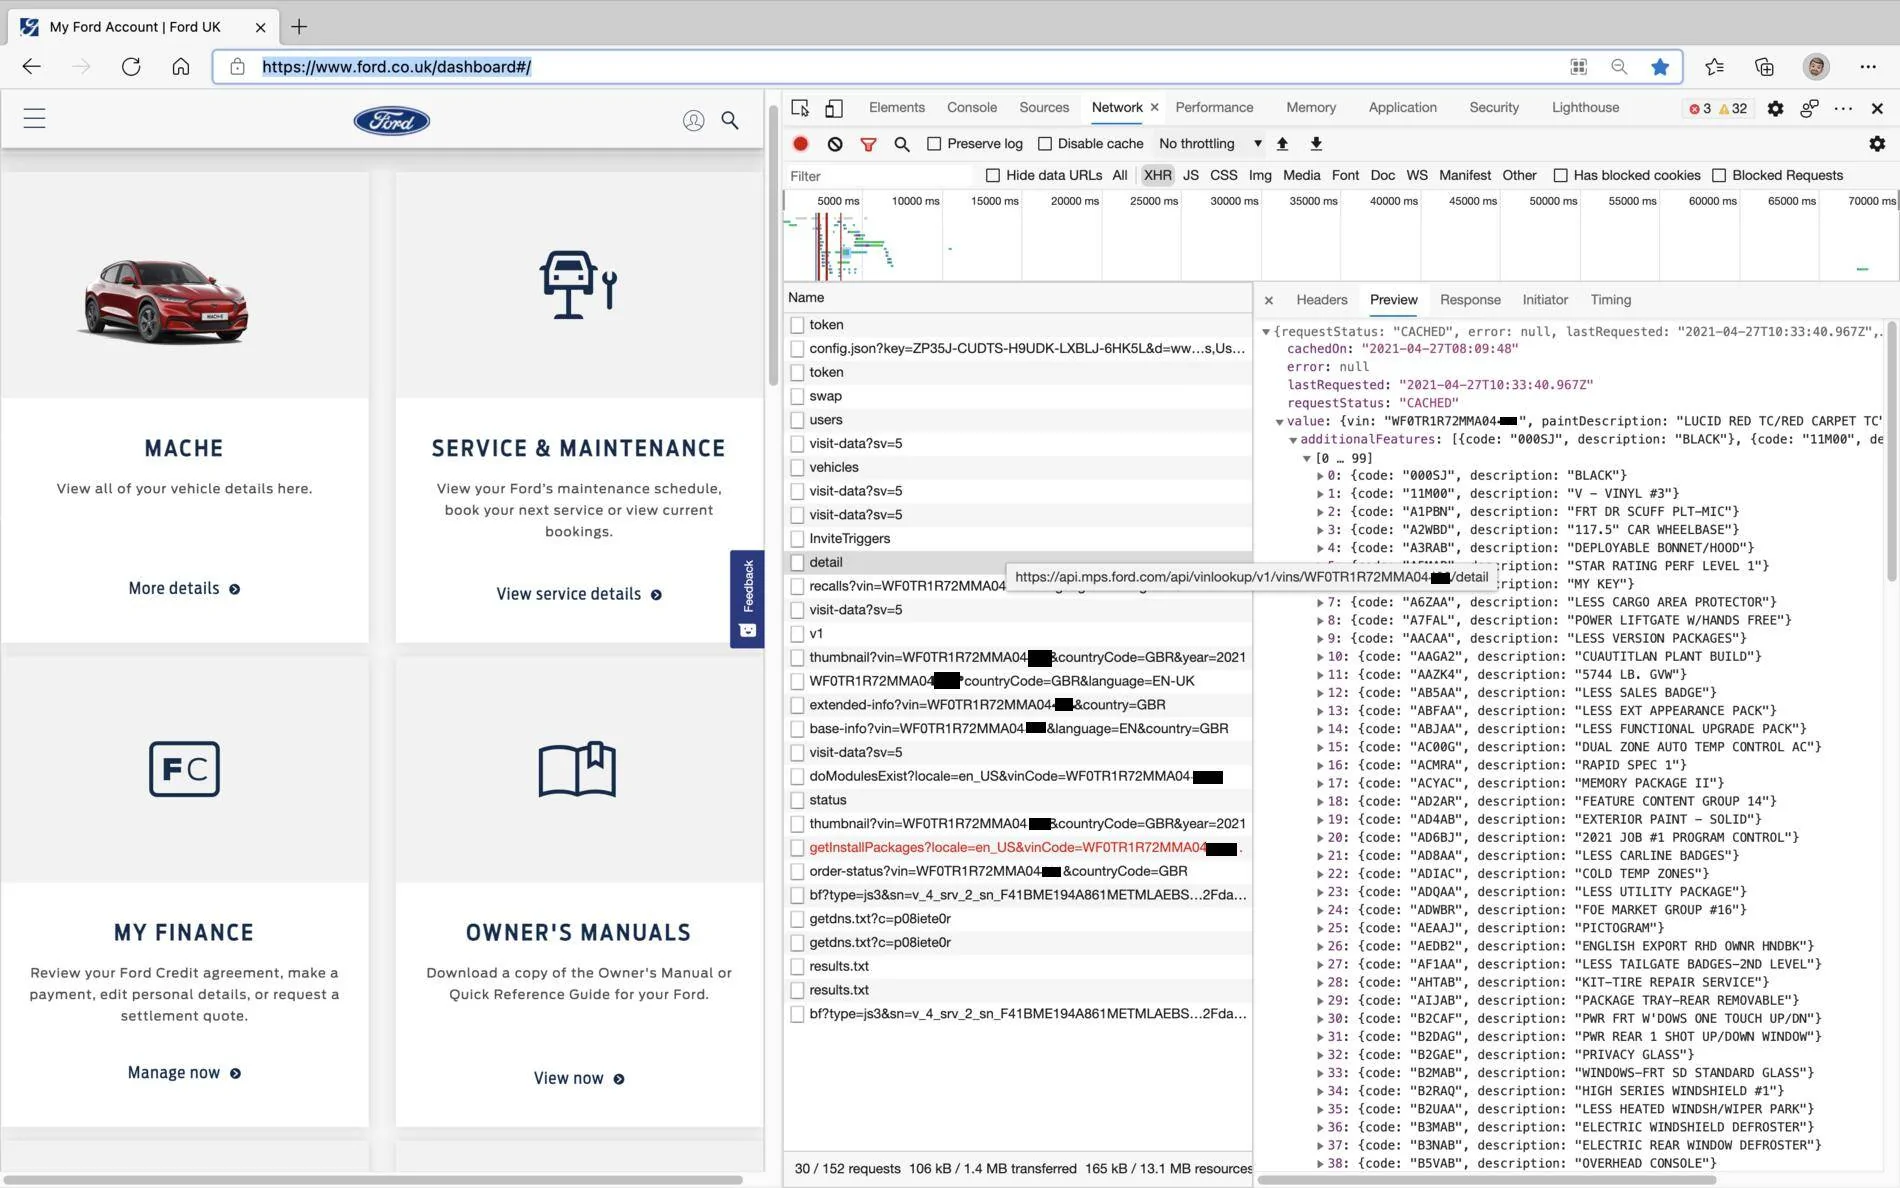The image size is (1900, 1188).
Task: Expand item 32 PRIVACY GLASS
Action: tap(1320, 1055)
